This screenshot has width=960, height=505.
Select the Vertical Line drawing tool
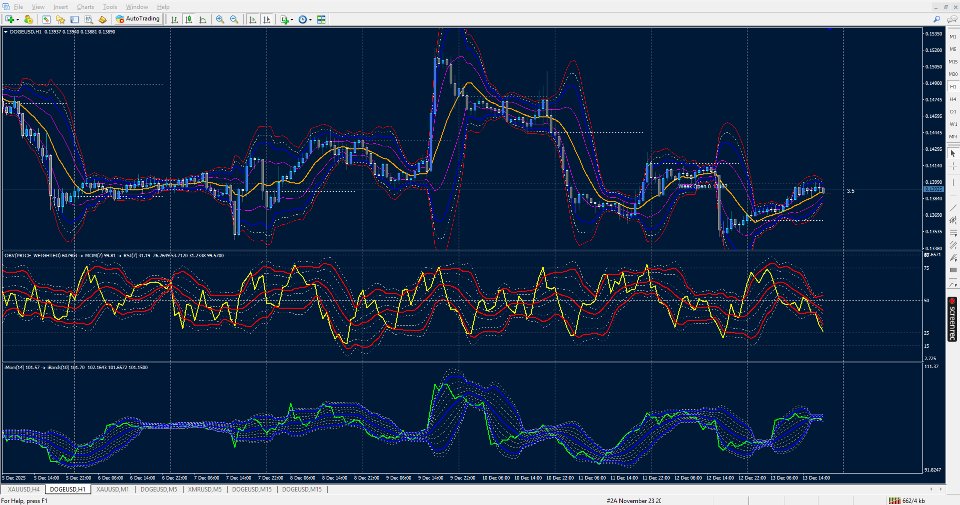pyautogui.click(x=953, y=182)
